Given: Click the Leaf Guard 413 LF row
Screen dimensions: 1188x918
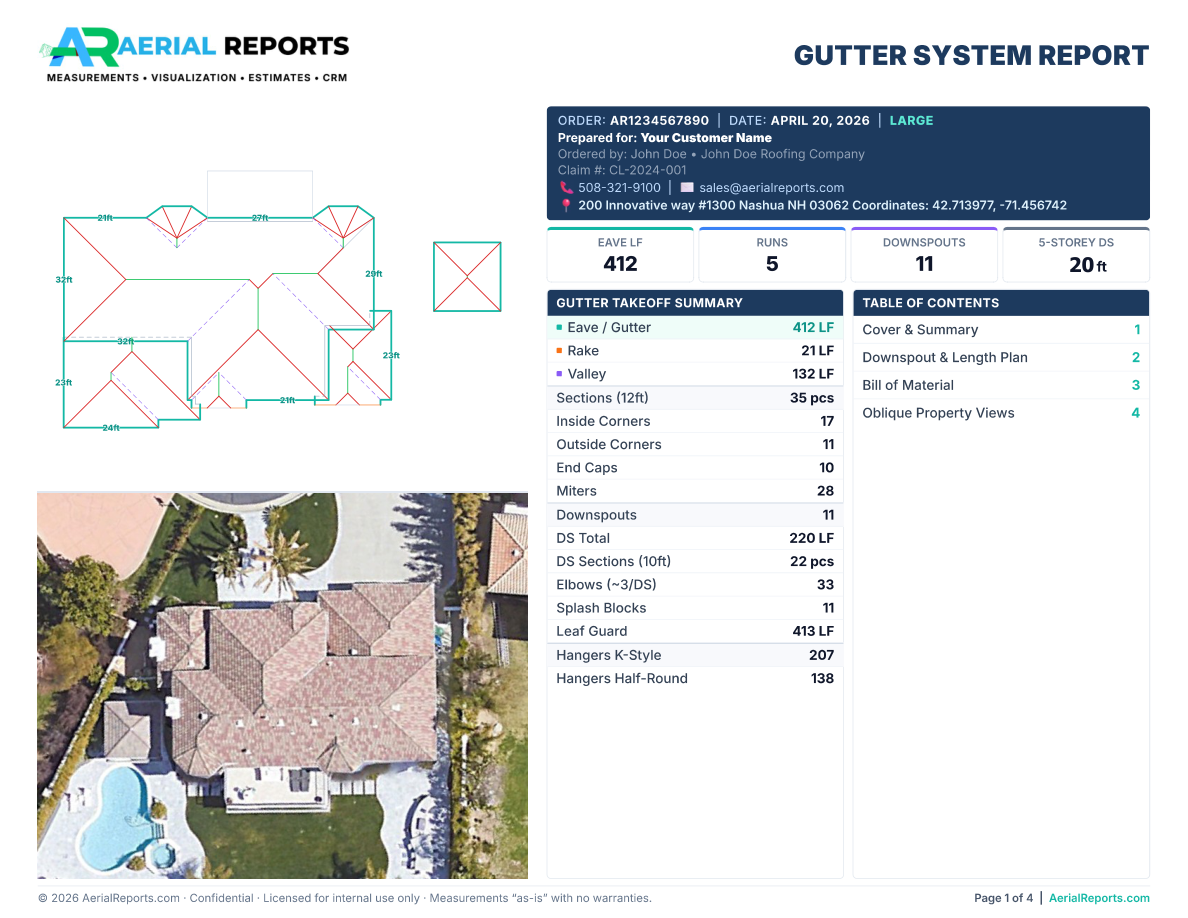Looking at the screenshot, I should (x=695, y=631).
